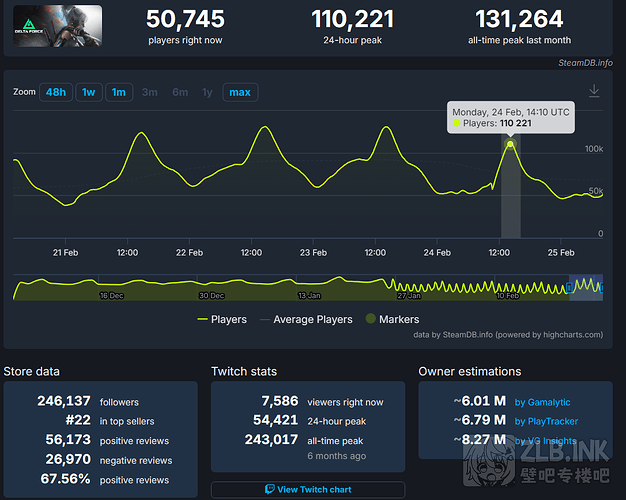This screenshot has width=626, height=500.
Task: Click the 16 Dec area in the navigator timeline
Action: 112,294
